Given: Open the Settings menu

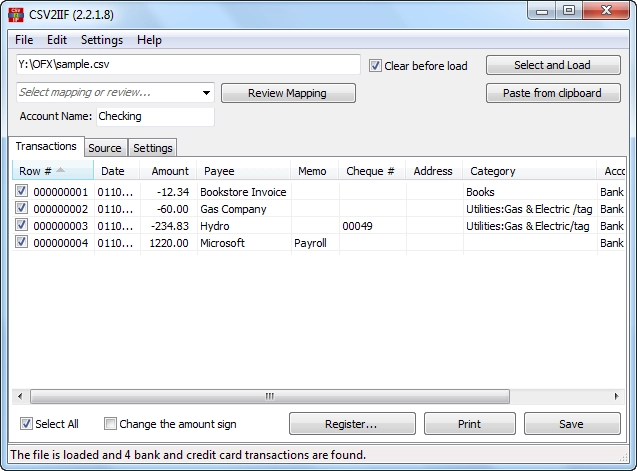Looking at the screenshot, I should [x=102, y=40].
